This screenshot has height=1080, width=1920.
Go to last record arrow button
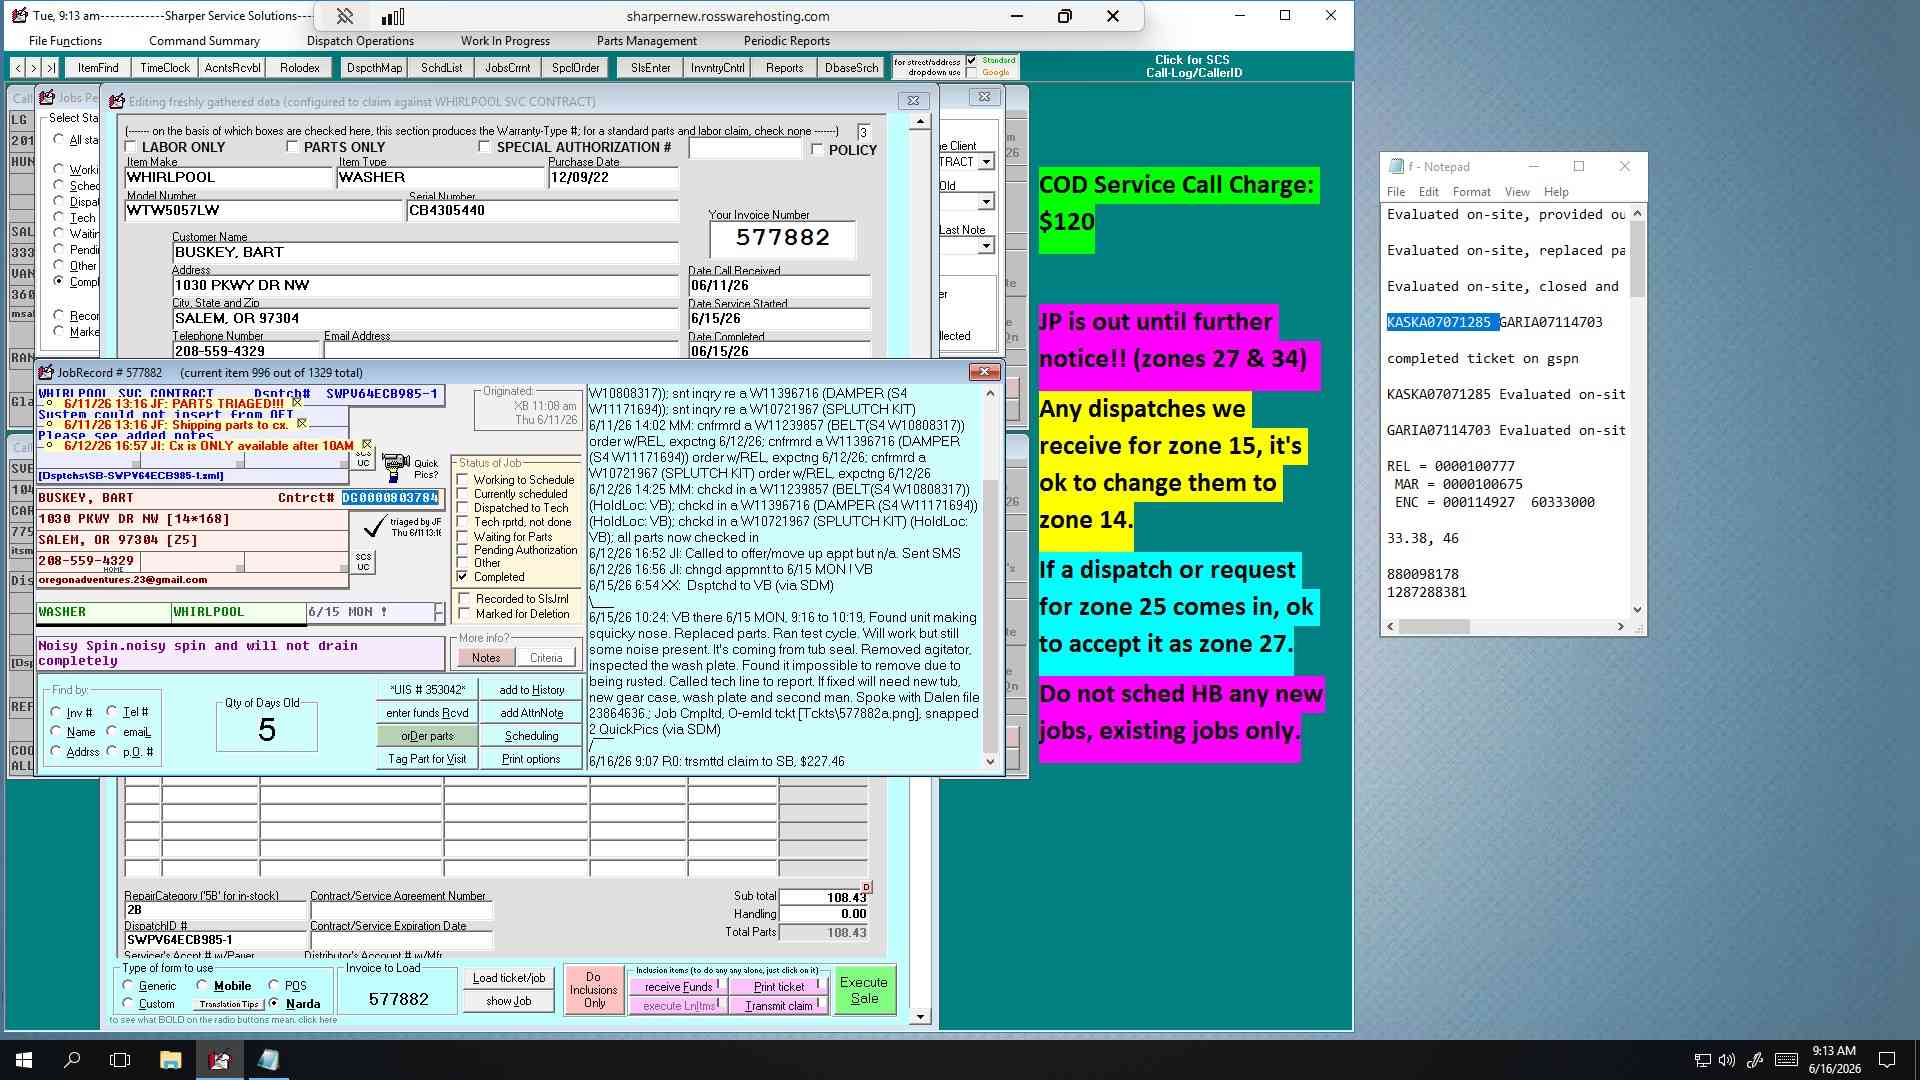(x=50, y=67)
